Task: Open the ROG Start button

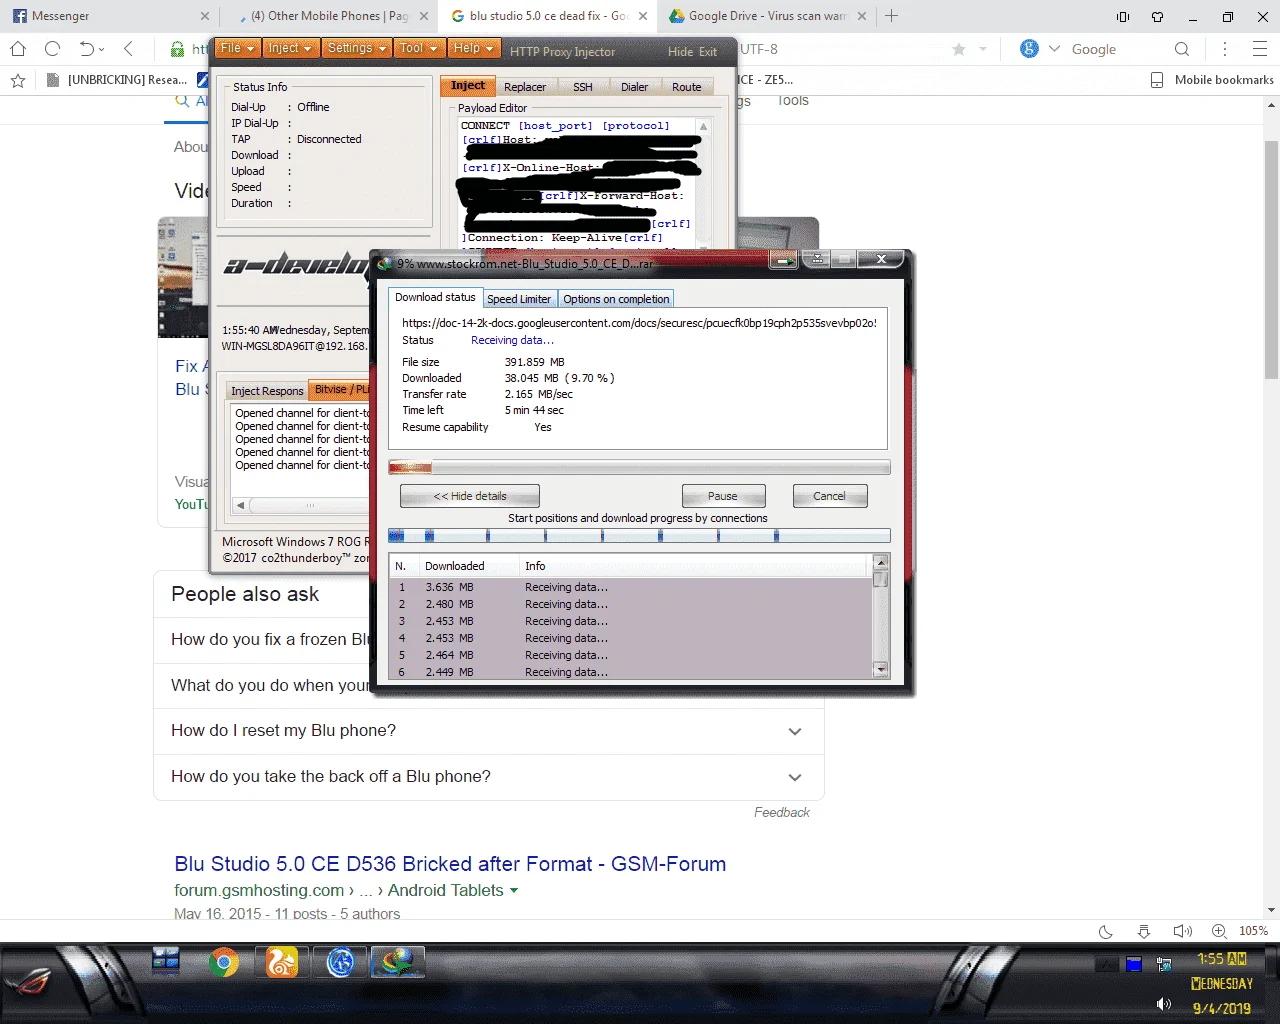Action: (x=28, y=982)
